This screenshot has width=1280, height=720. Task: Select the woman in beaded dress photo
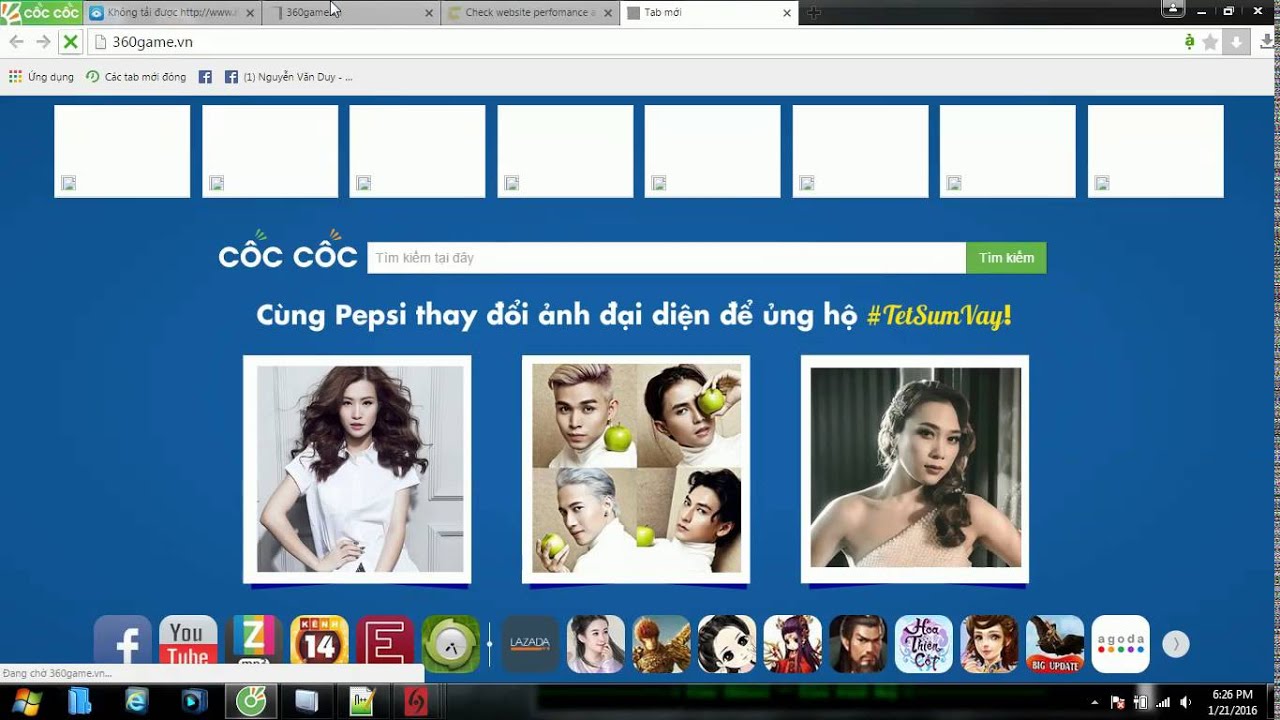click(915, 469)
